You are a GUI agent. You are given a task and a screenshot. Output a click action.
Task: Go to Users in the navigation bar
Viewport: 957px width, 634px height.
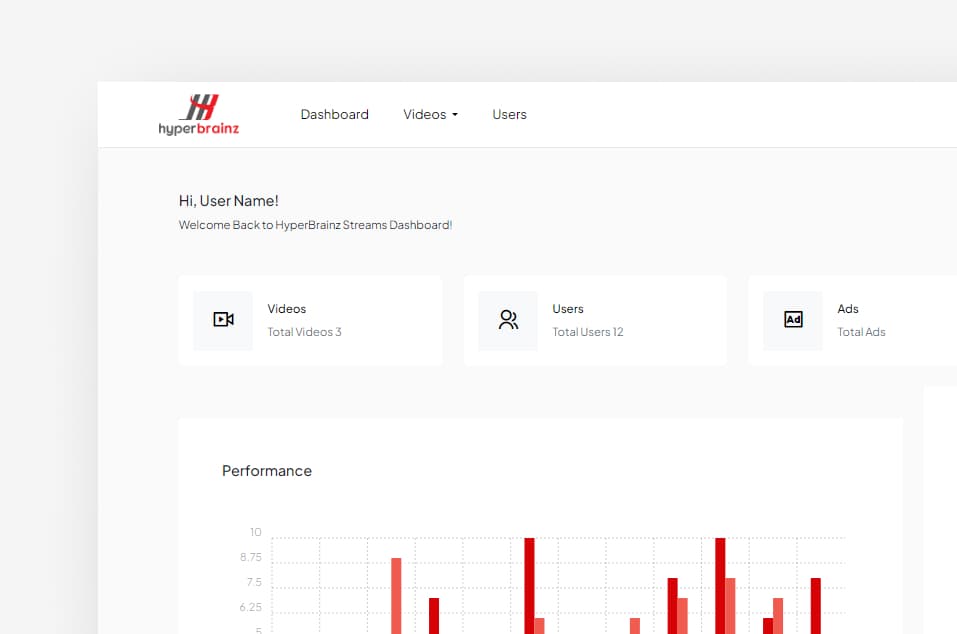click(x=509, y=115)
